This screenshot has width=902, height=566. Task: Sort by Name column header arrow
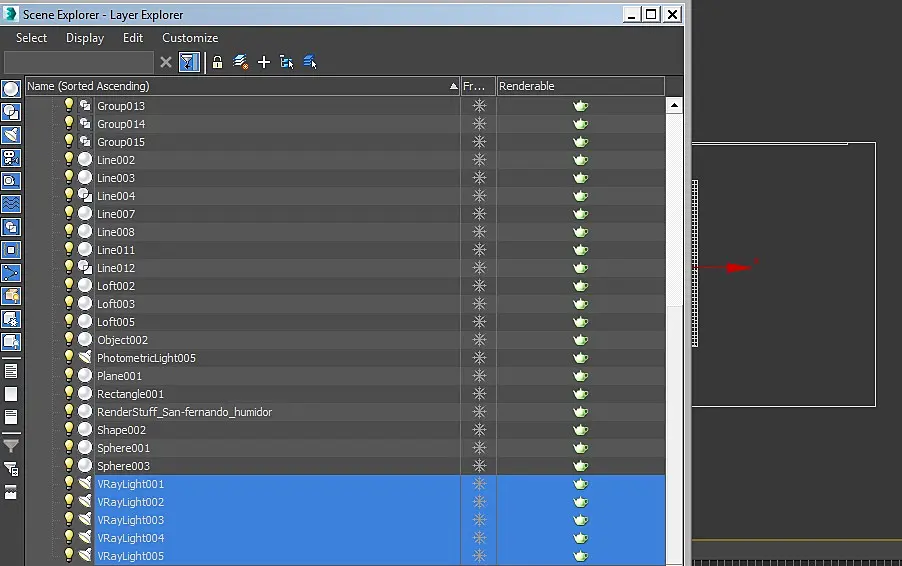click(x=453, y=86)
